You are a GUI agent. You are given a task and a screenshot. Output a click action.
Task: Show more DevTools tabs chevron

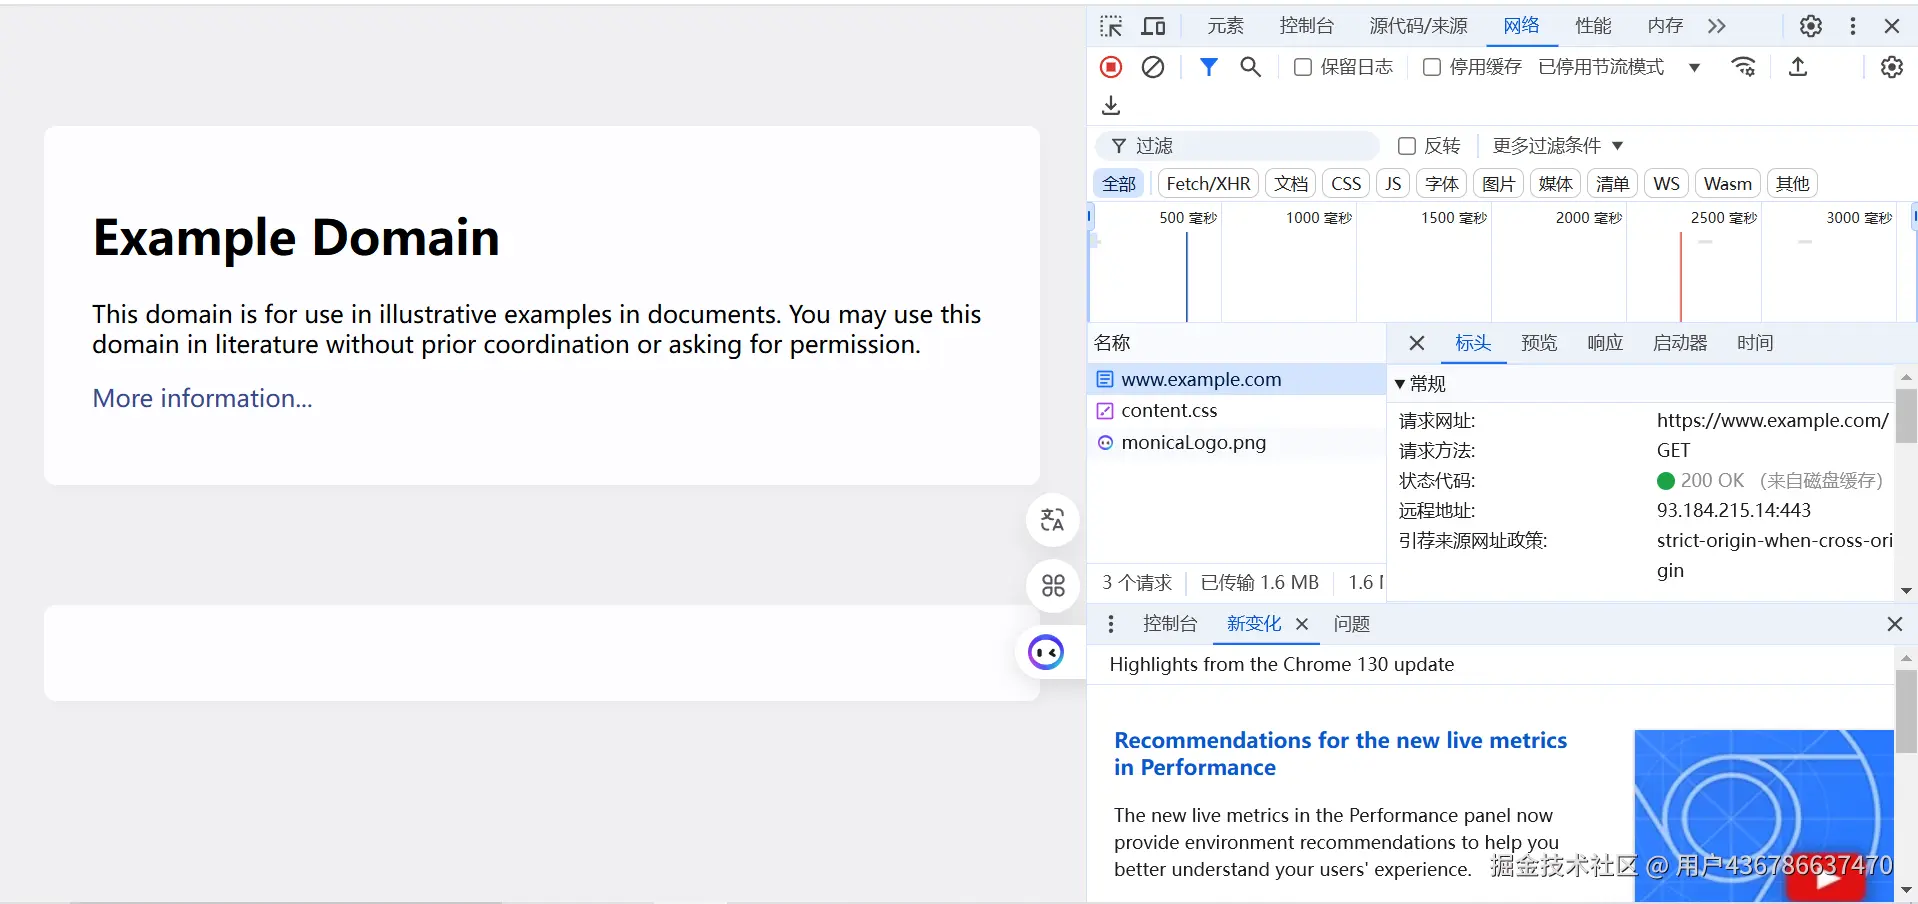coord(1717,26)
